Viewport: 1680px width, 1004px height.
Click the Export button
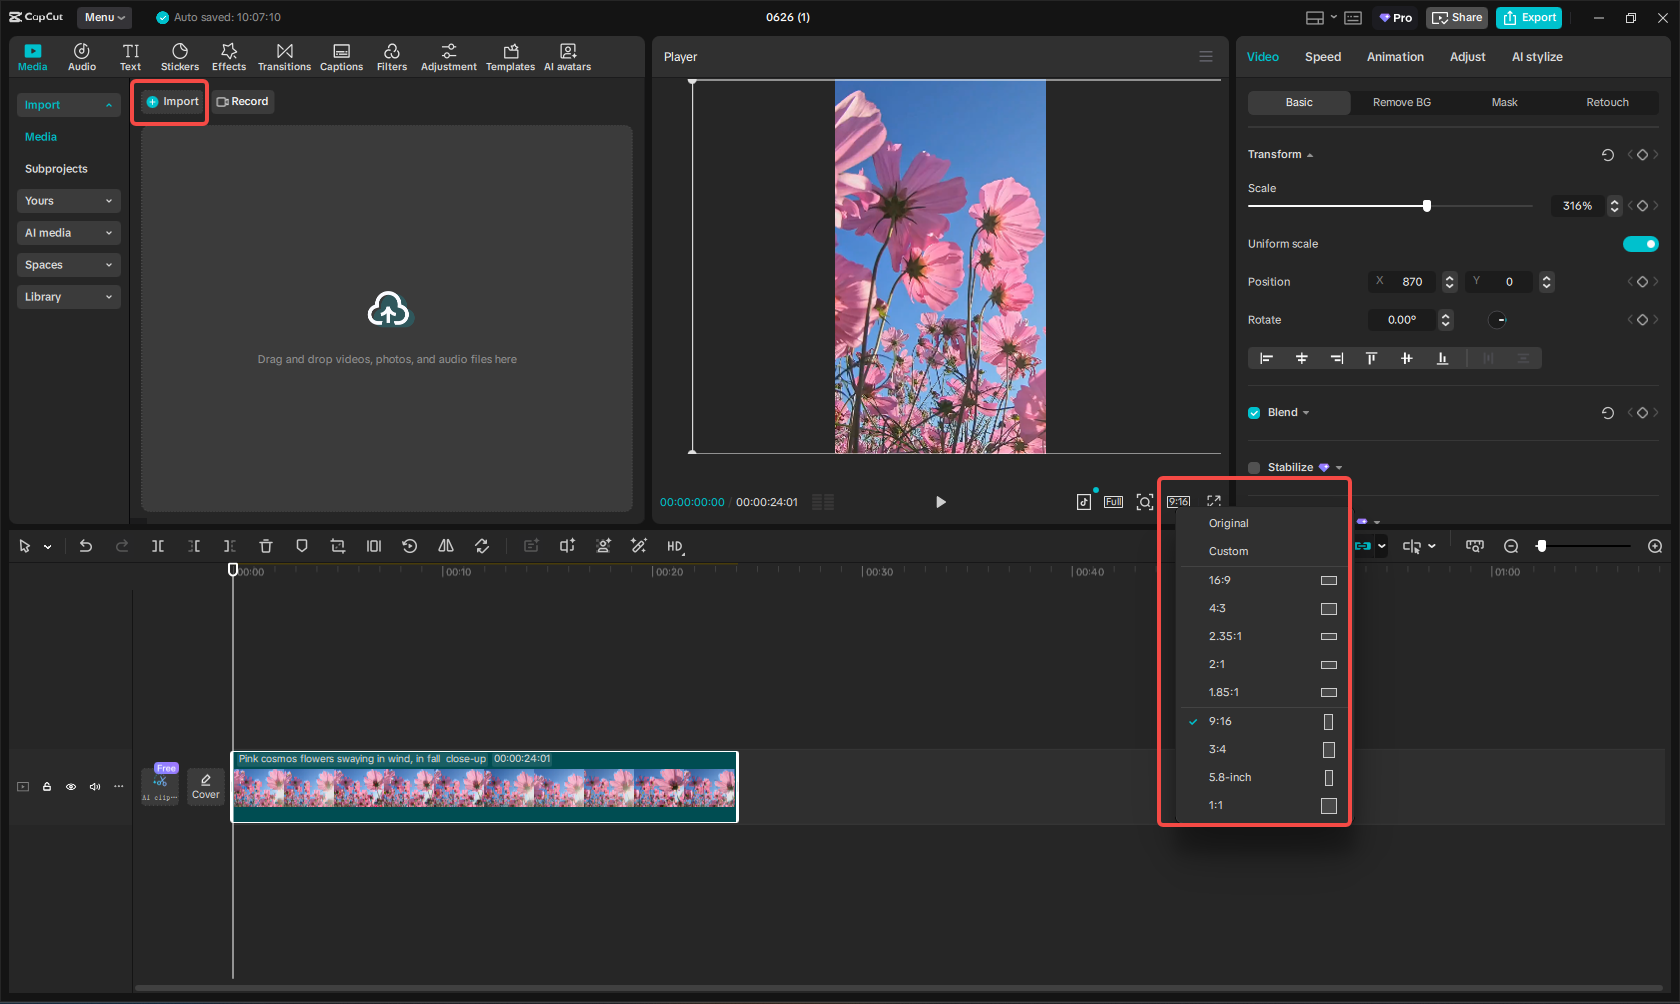point(1529,17)
